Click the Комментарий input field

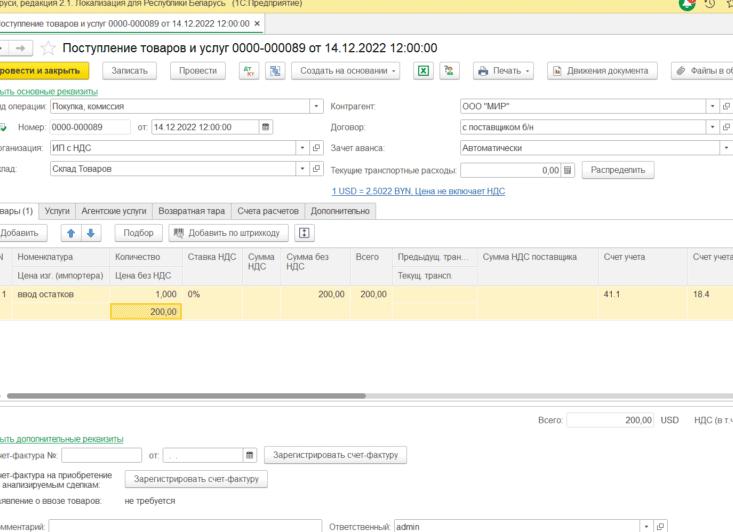pos(185,526)
